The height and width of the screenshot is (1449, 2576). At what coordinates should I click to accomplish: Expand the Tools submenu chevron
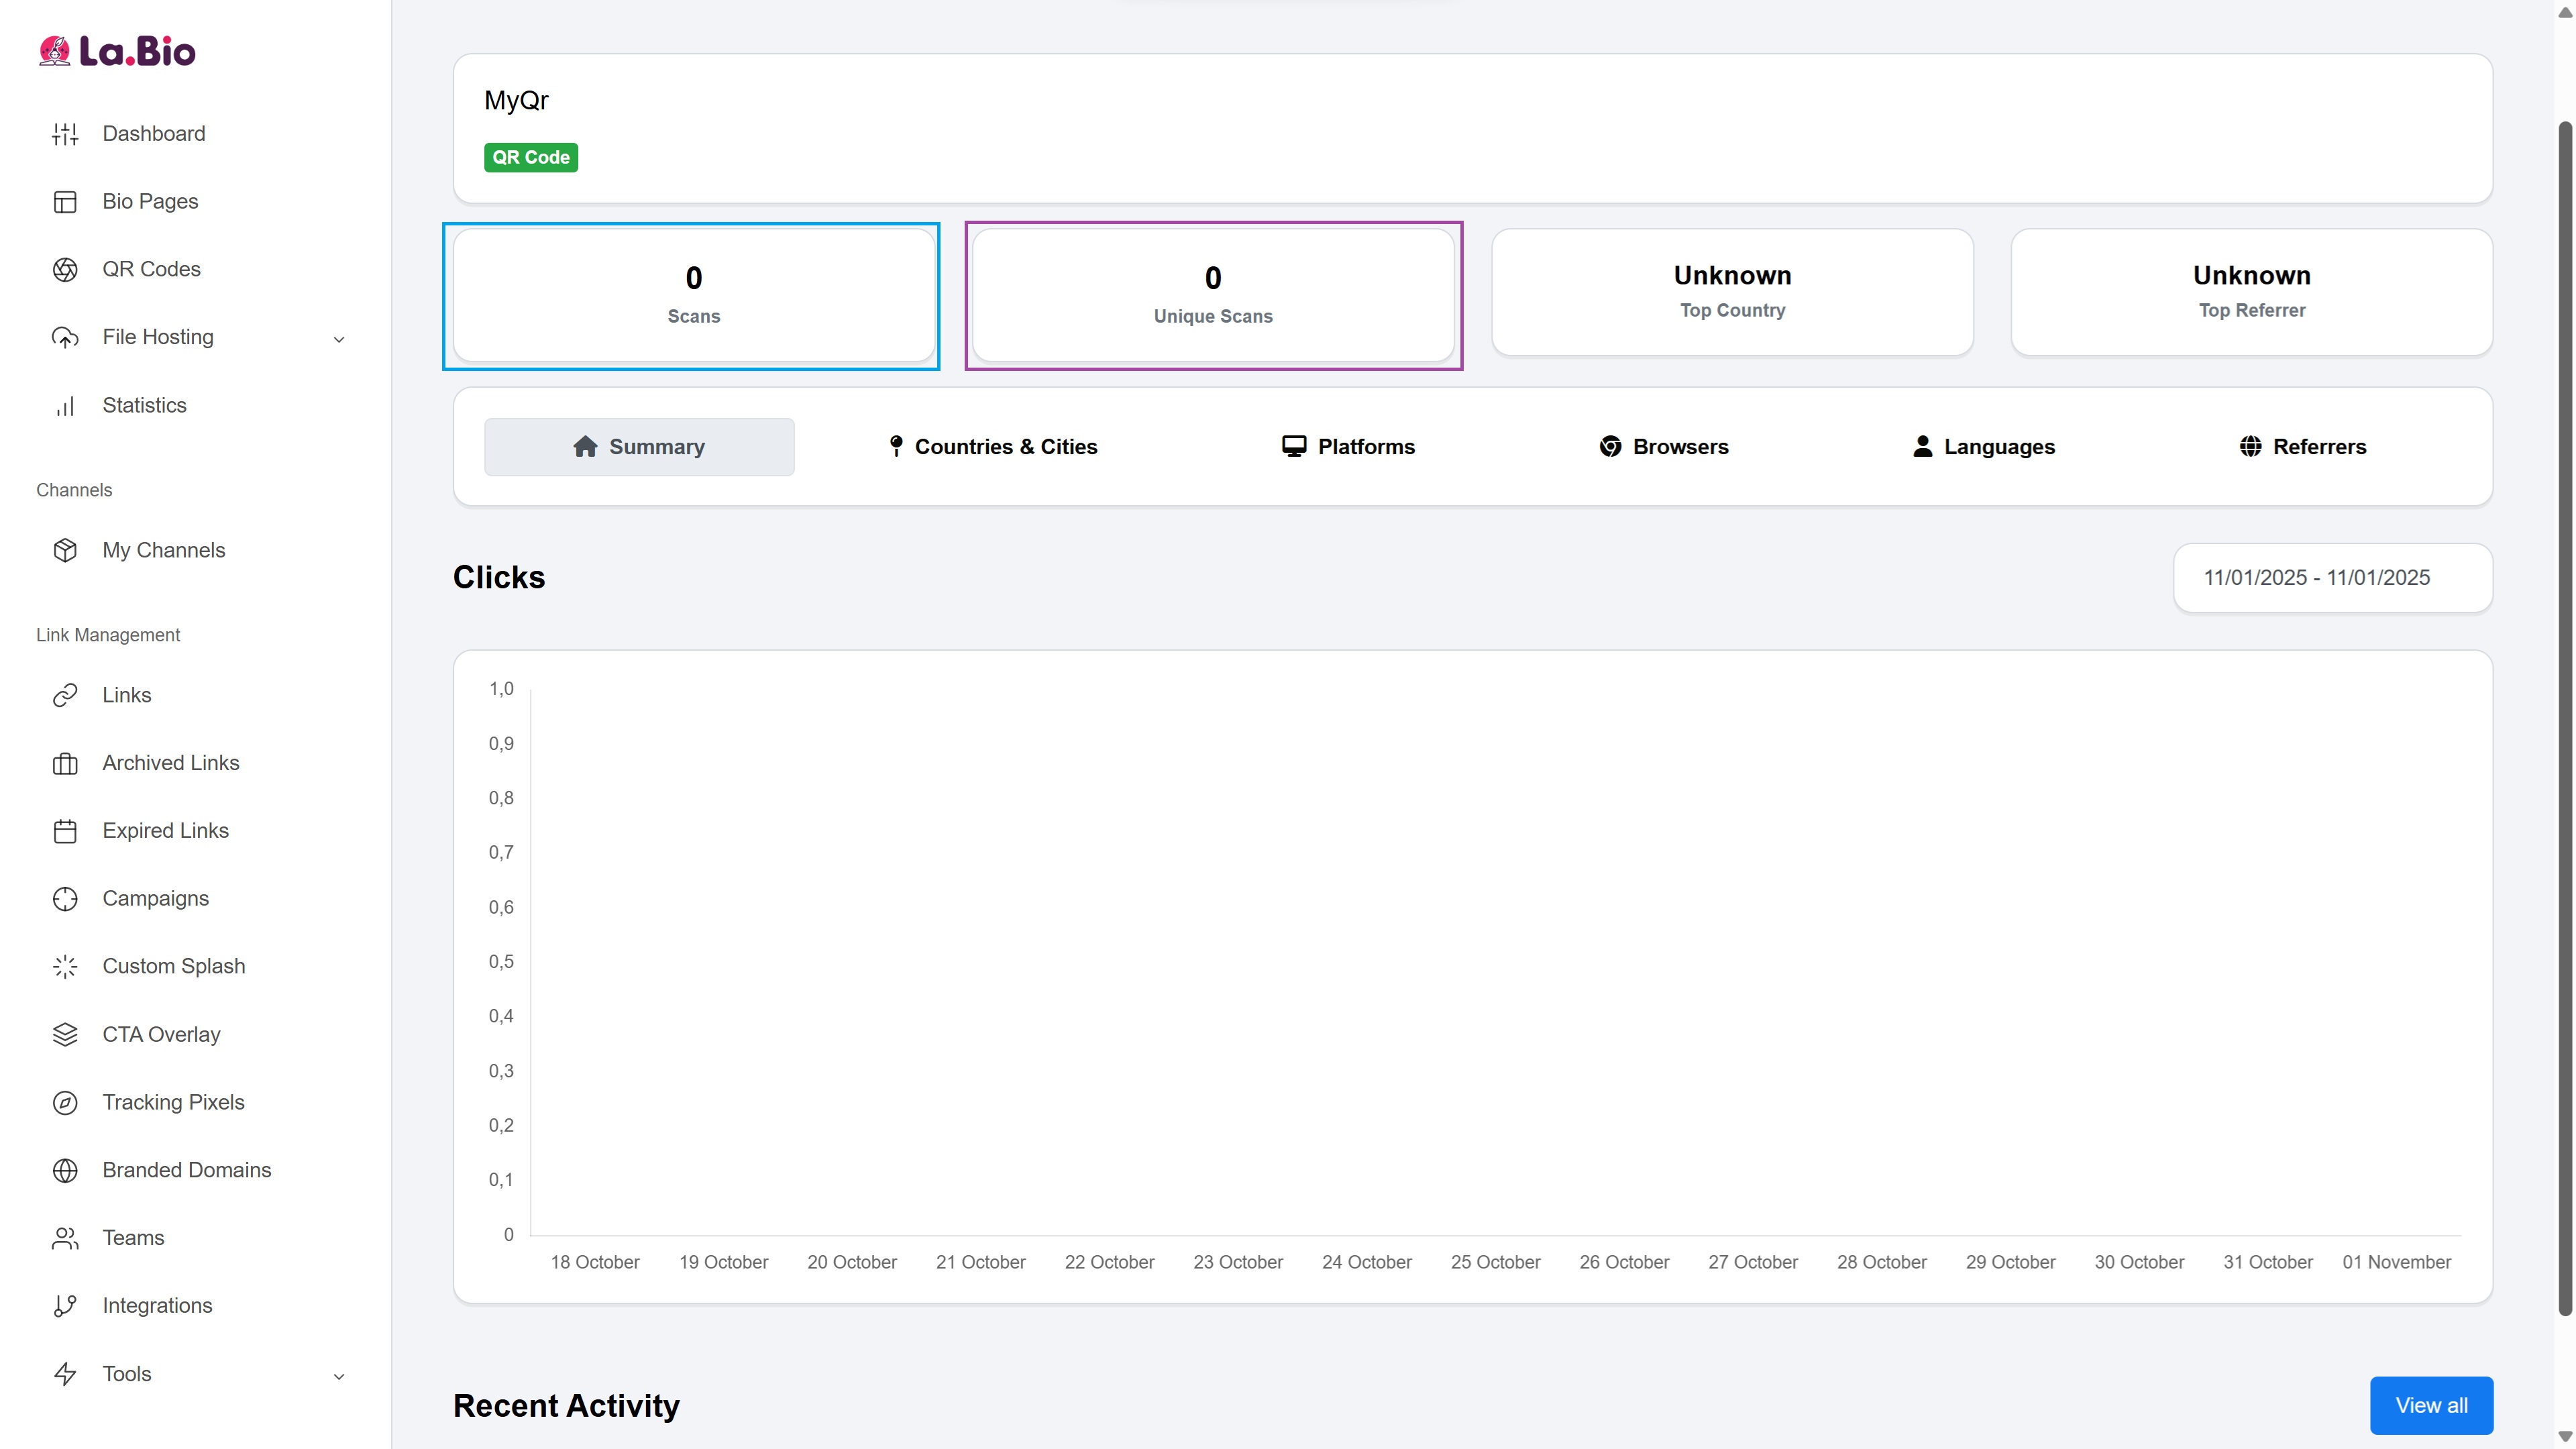(x=338, y=1376)
